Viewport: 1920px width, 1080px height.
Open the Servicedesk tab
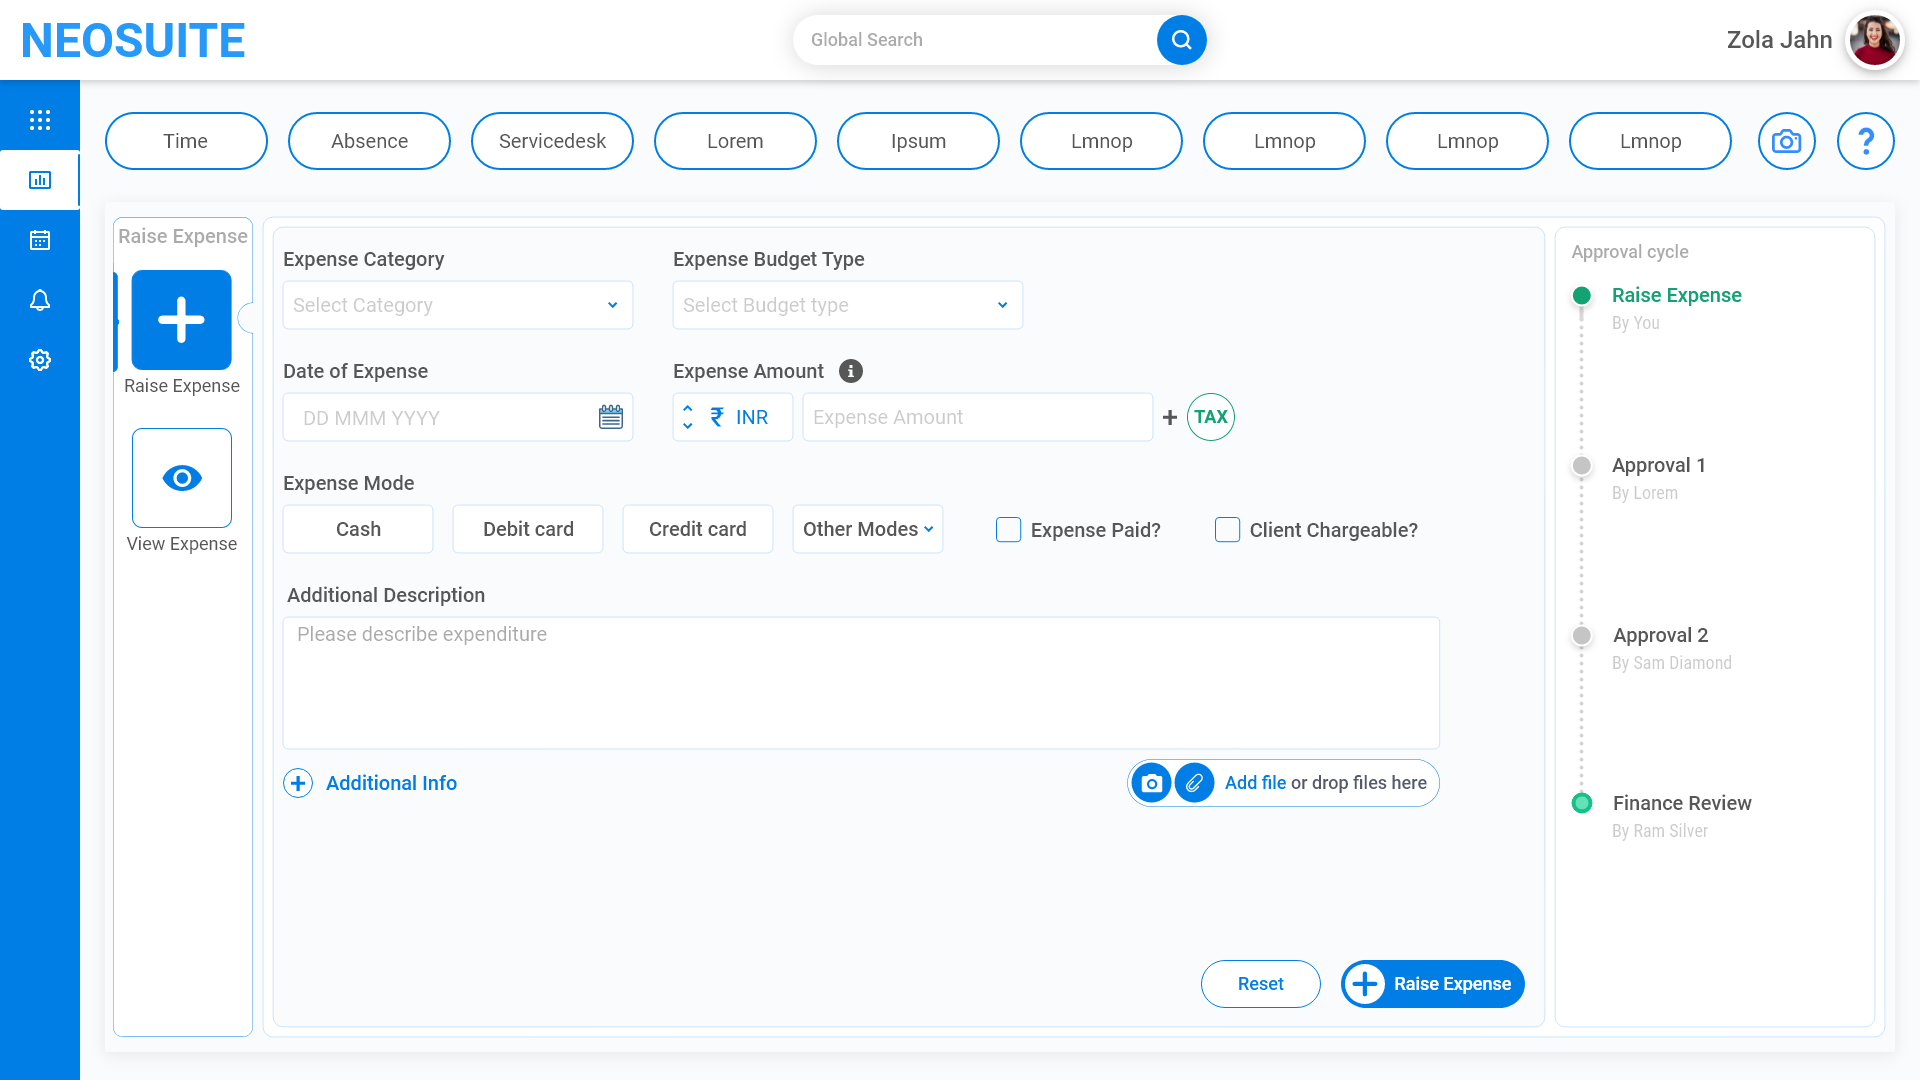coord(552,141)
